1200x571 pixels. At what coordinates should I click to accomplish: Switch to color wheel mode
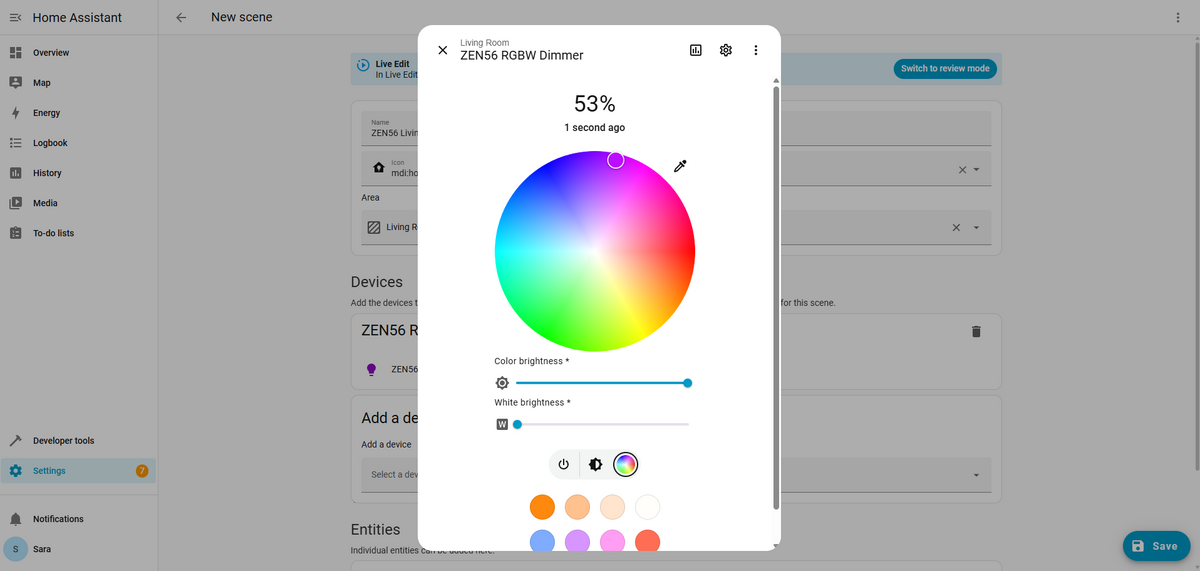point(626,464)
